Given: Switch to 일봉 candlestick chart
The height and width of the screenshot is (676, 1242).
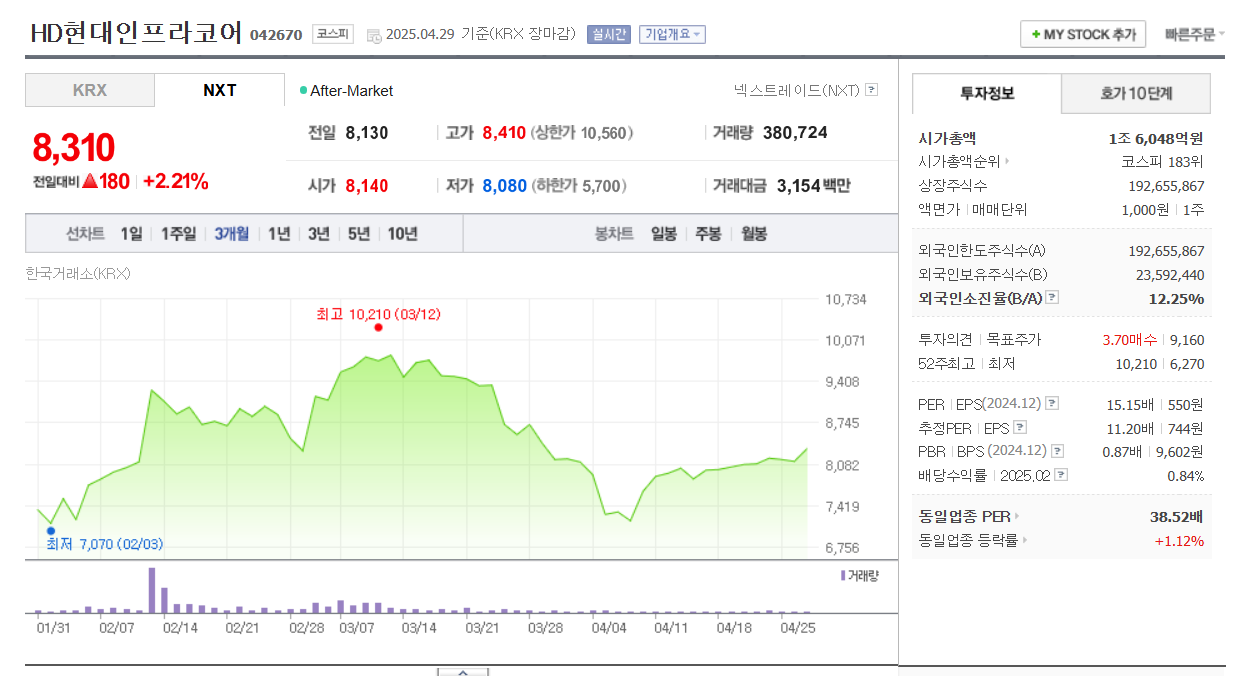Looking at the screenshot, I should 664,234.
